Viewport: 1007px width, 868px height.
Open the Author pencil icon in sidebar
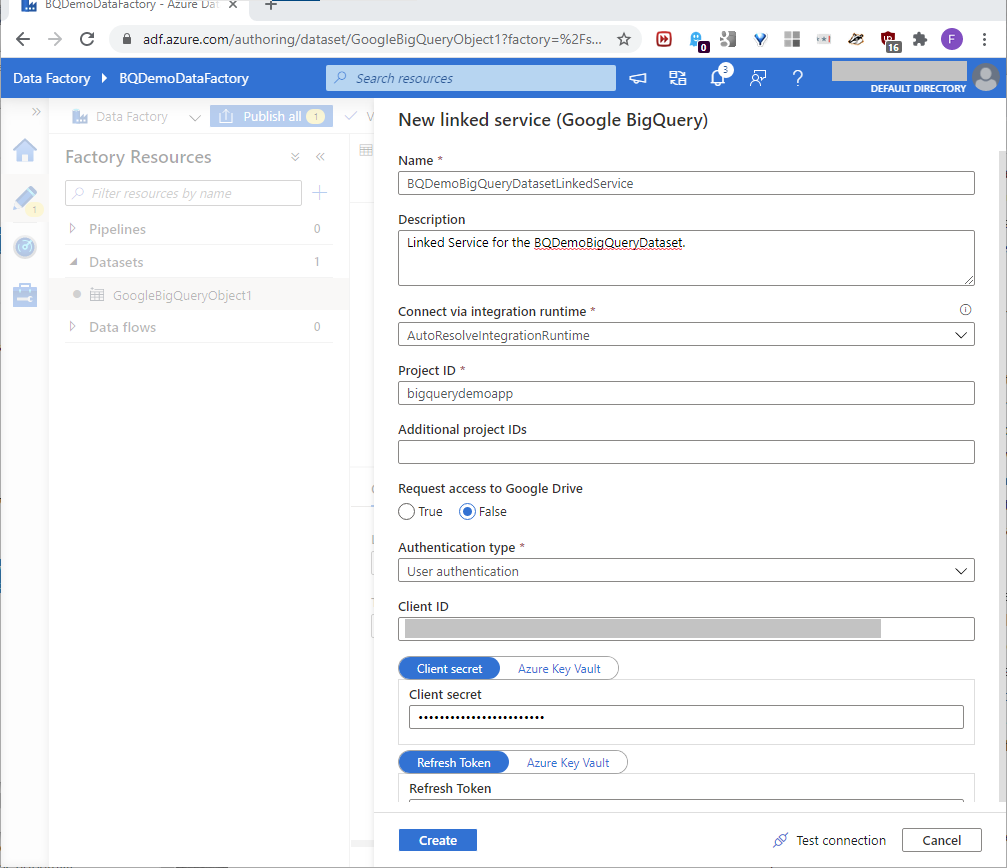tap(25, 199)
